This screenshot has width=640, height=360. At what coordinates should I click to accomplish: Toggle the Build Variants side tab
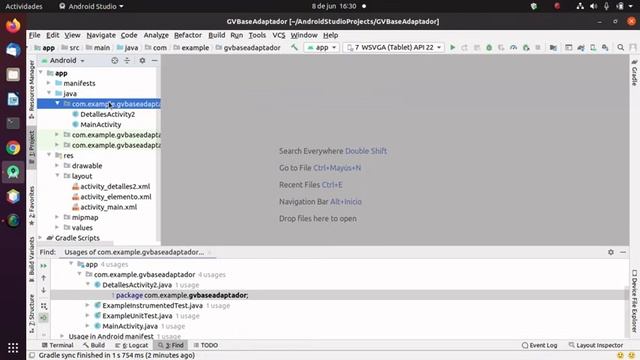(31, 259)
